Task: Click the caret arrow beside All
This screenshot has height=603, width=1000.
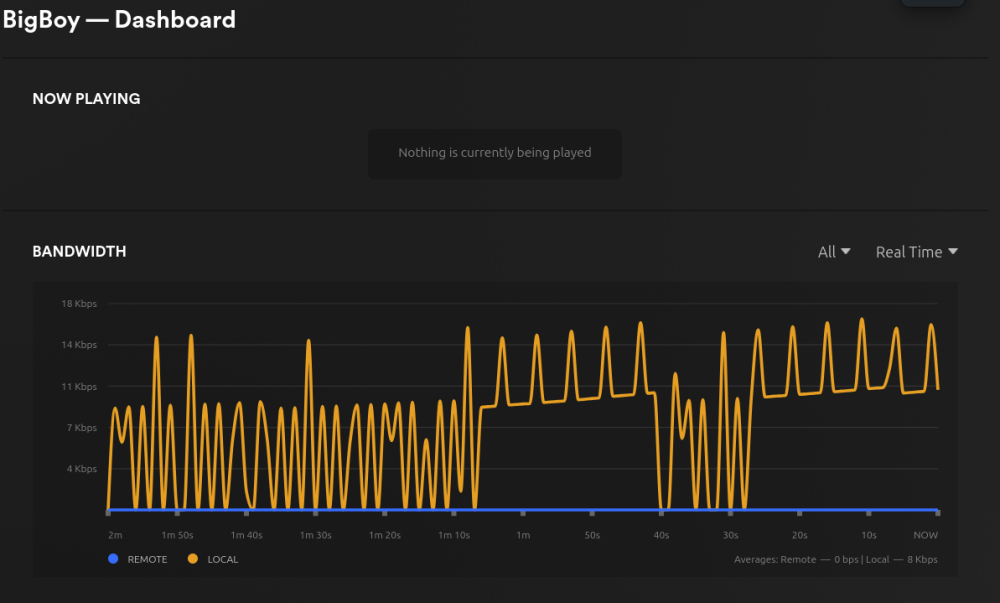Action: tap(846, 252)
